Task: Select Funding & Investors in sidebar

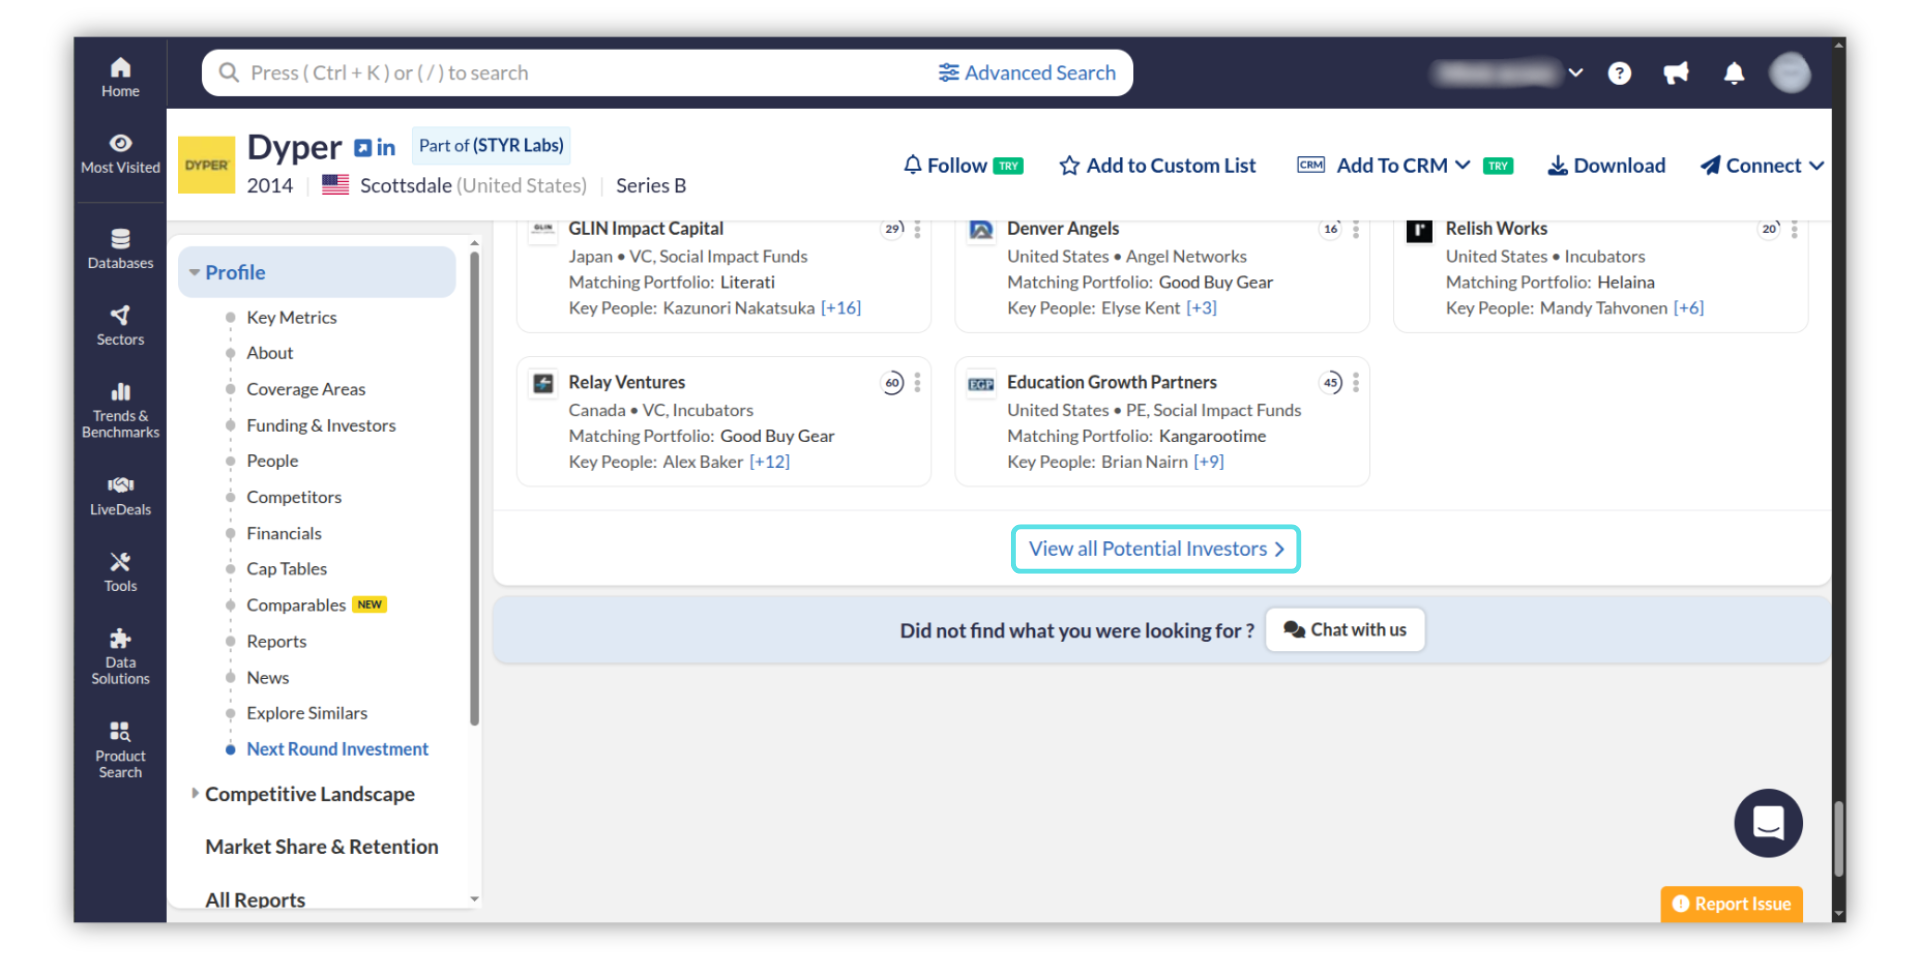Action: click(320, 425)
